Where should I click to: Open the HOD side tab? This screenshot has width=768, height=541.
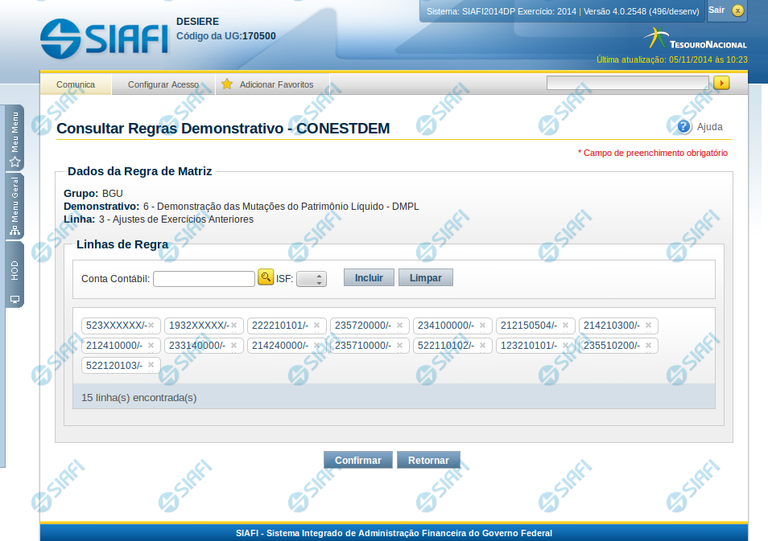pyautogui.click(x=15, y=275)
